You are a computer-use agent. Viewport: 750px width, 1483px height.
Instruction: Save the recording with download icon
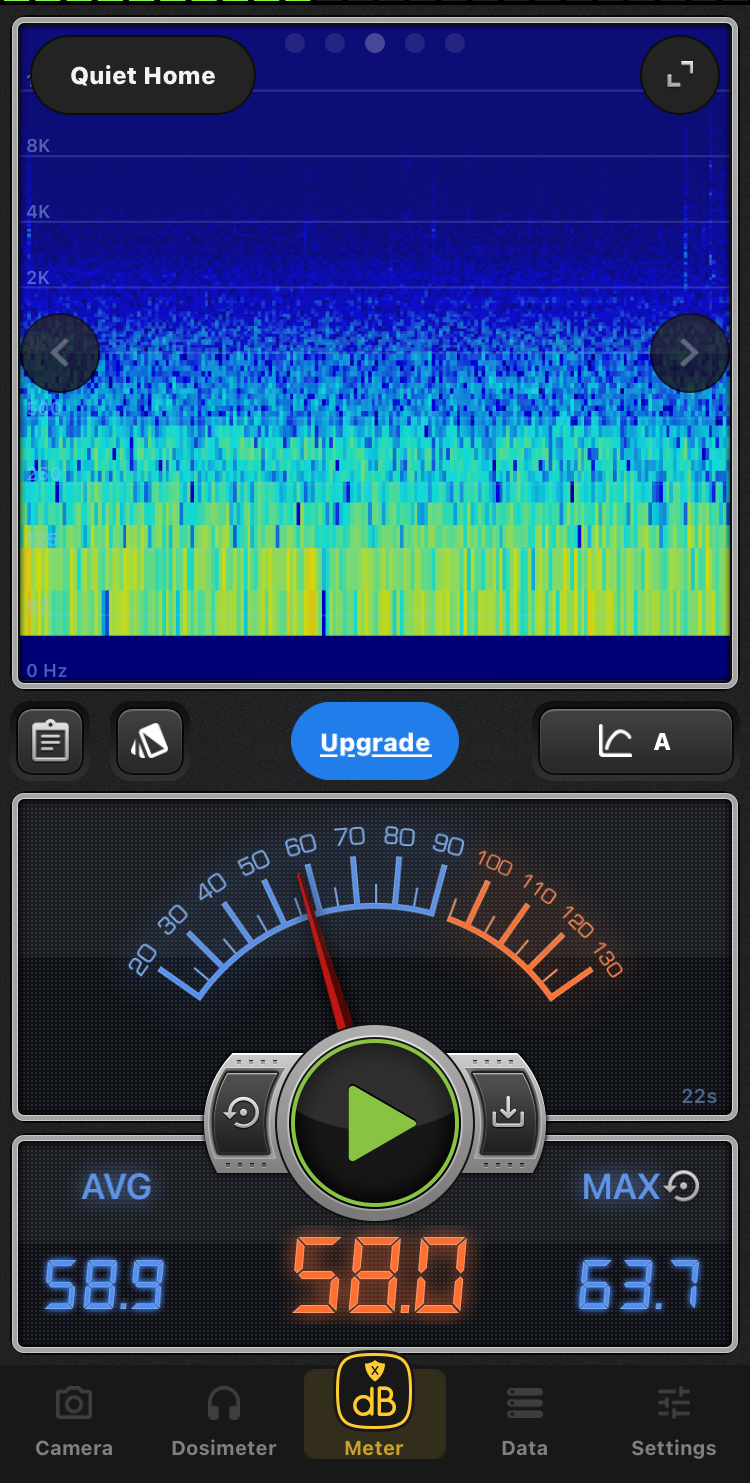click(508, 1113)
